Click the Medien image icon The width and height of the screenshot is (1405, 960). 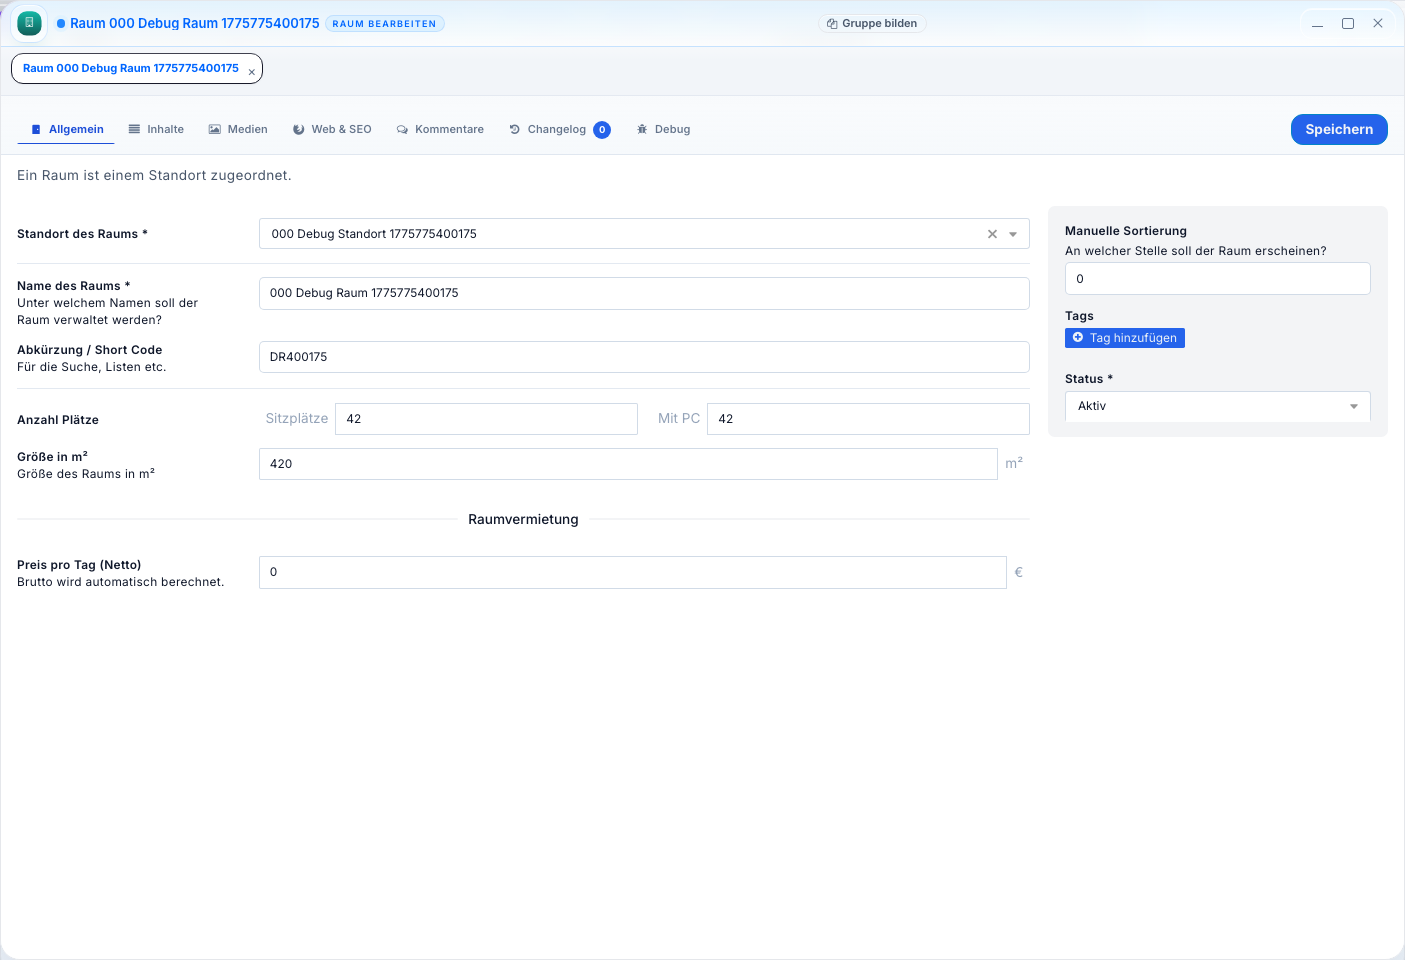(215, 130)
